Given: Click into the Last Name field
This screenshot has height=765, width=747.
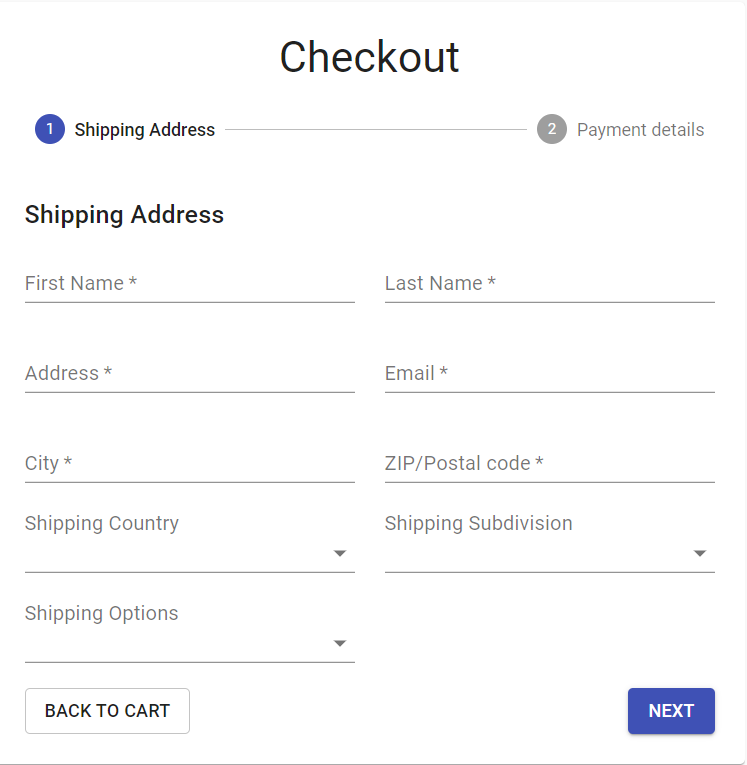Looking at the screenshot, I should click(x=549, y=284).
